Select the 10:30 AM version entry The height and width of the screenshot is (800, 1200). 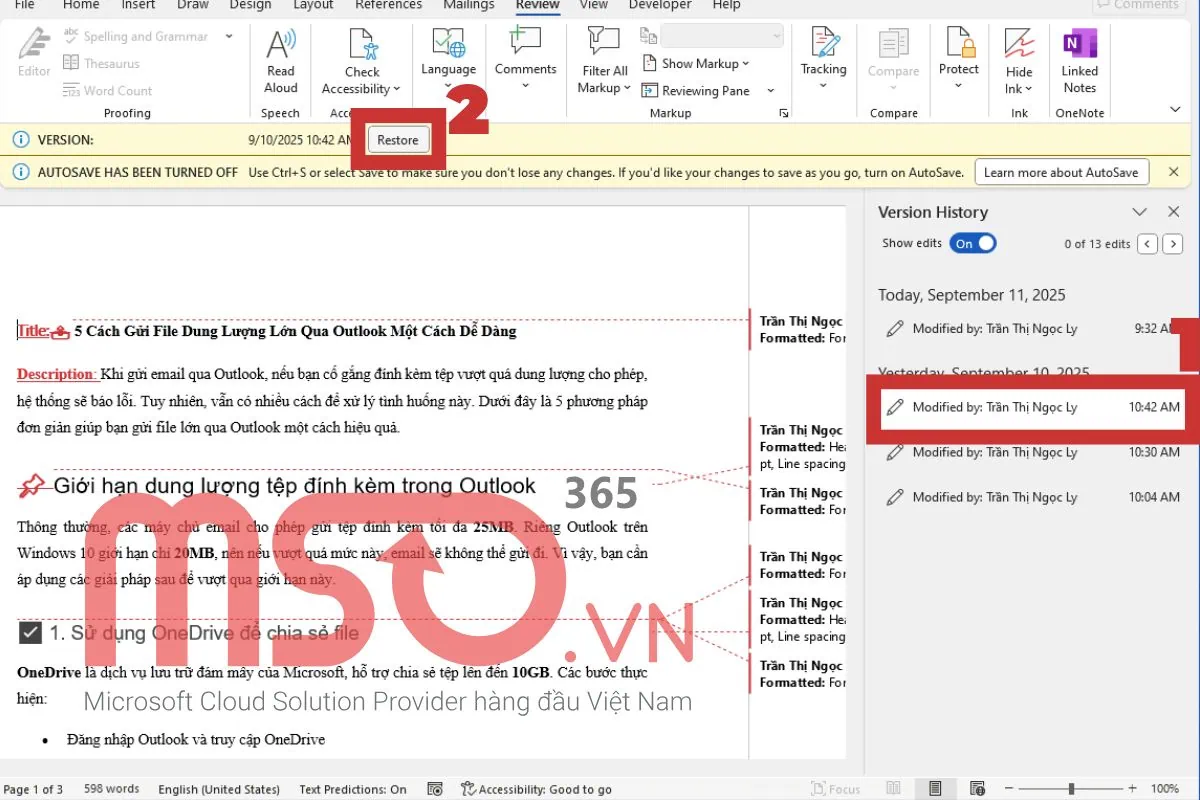coord(1020,452)
